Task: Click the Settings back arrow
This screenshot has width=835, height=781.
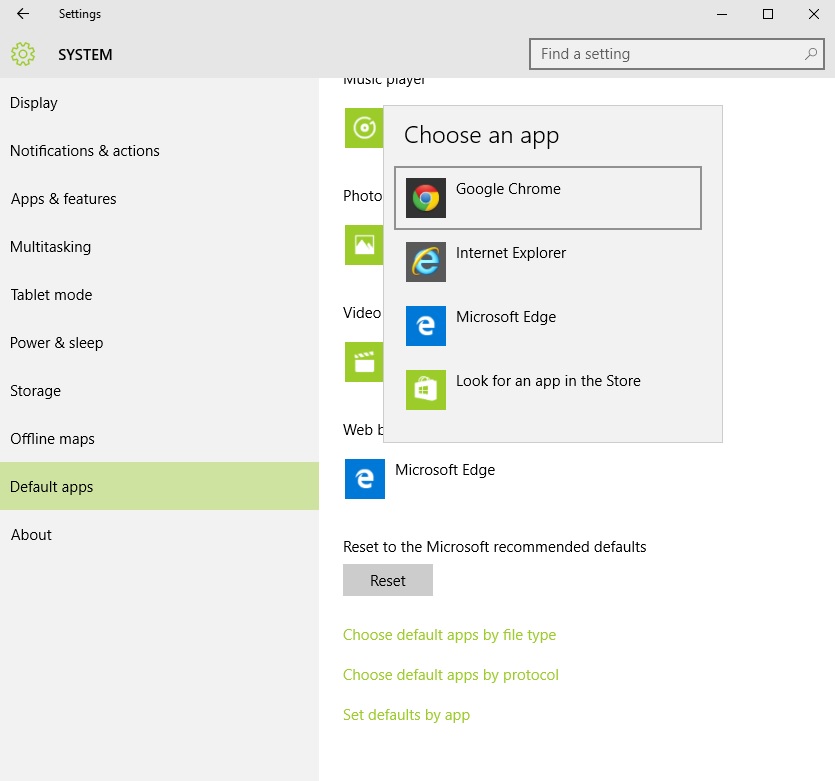Action: [x=23, y=14]
